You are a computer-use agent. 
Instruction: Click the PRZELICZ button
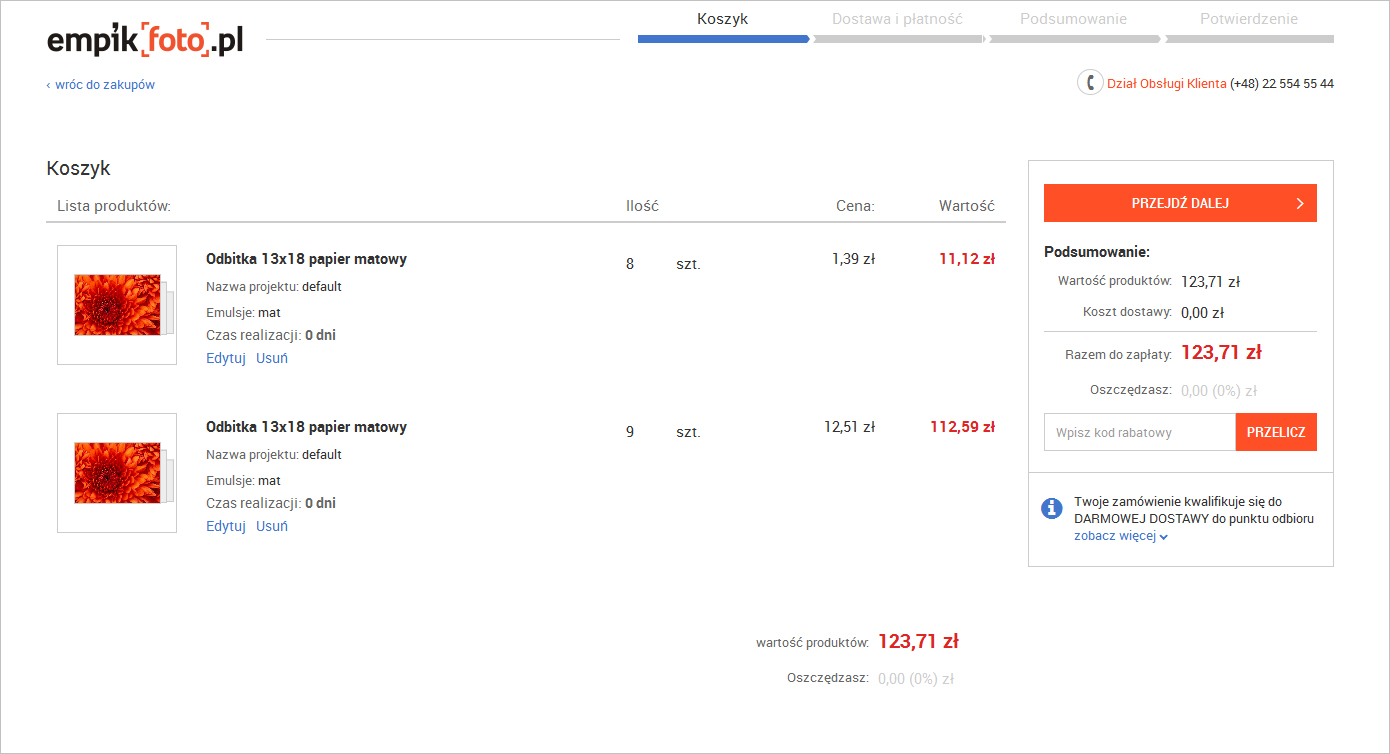(x=1276, y=432)
